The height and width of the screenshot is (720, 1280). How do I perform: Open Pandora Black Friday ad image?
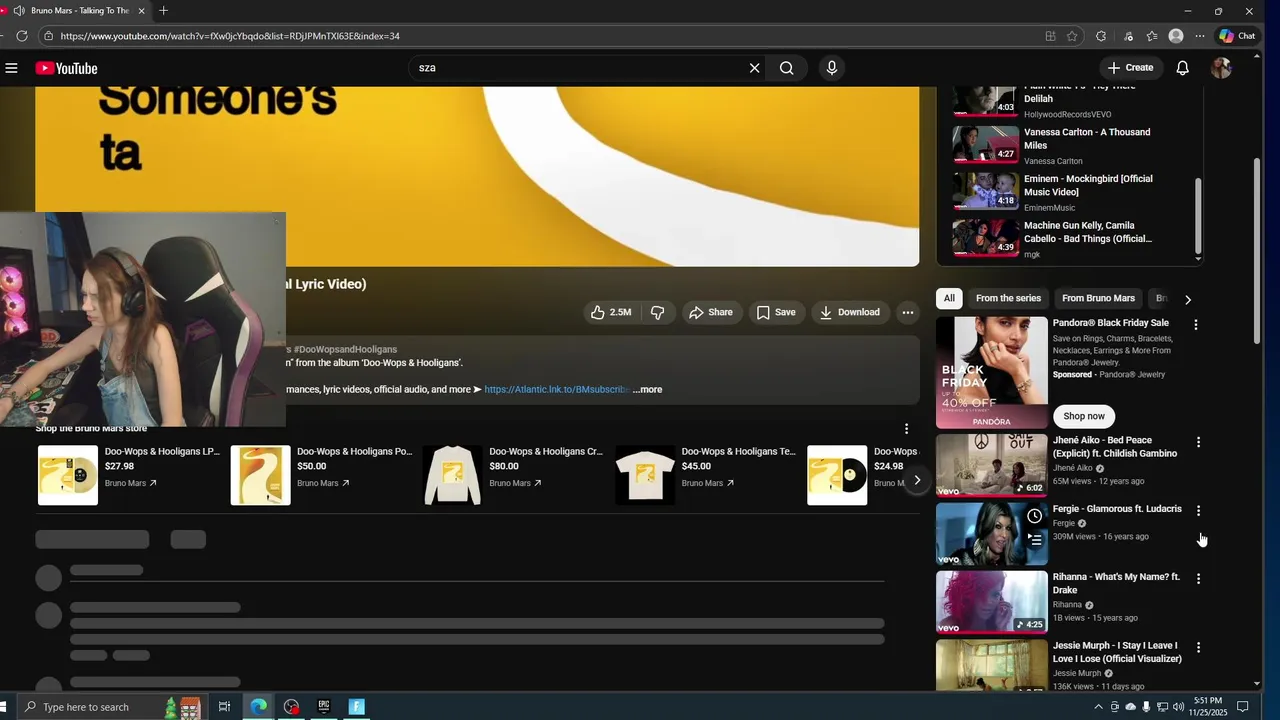(991, 372)
